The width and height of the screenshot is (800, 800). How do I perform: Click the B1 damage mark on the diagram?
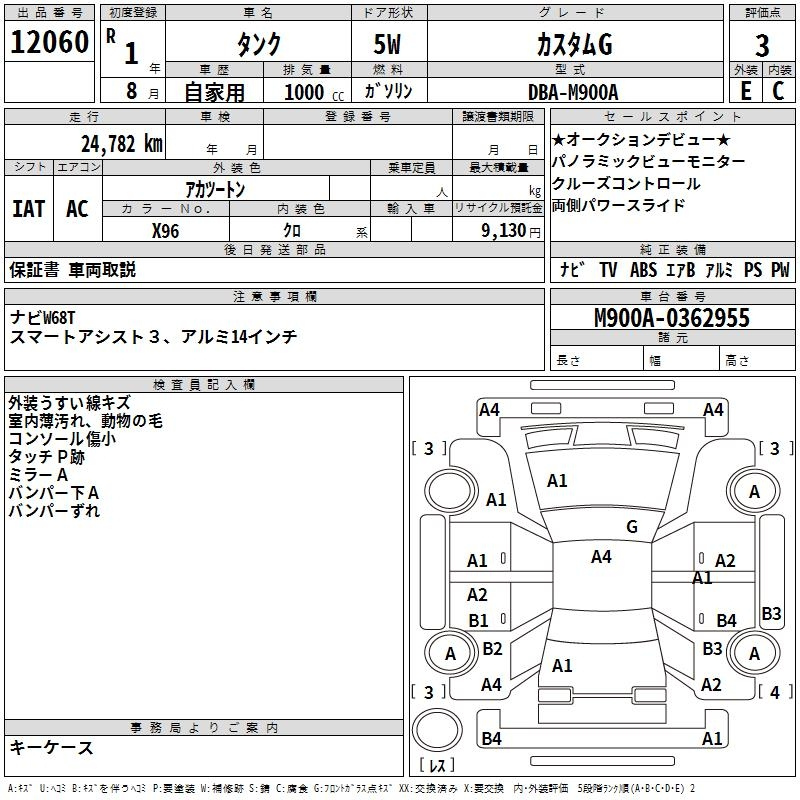(x=478, y=621)
